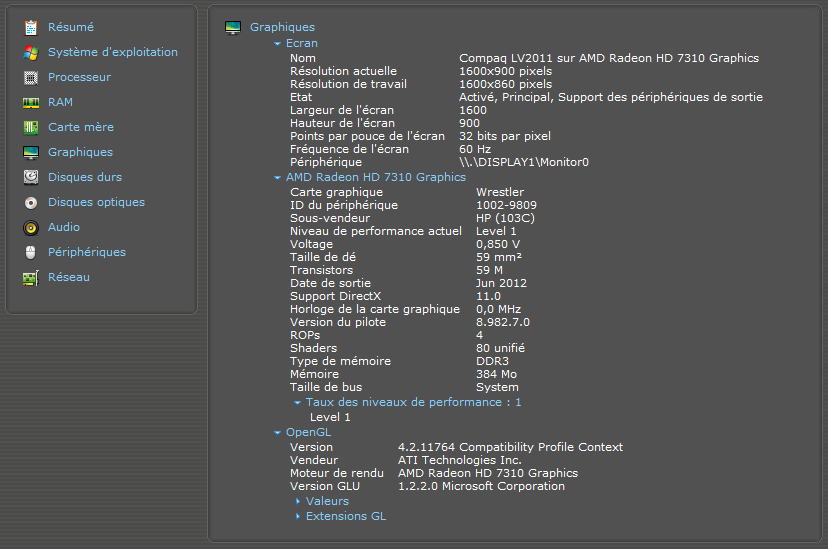
Task: Click the Horloge de la carte graphique label
Action: (375, 309)
